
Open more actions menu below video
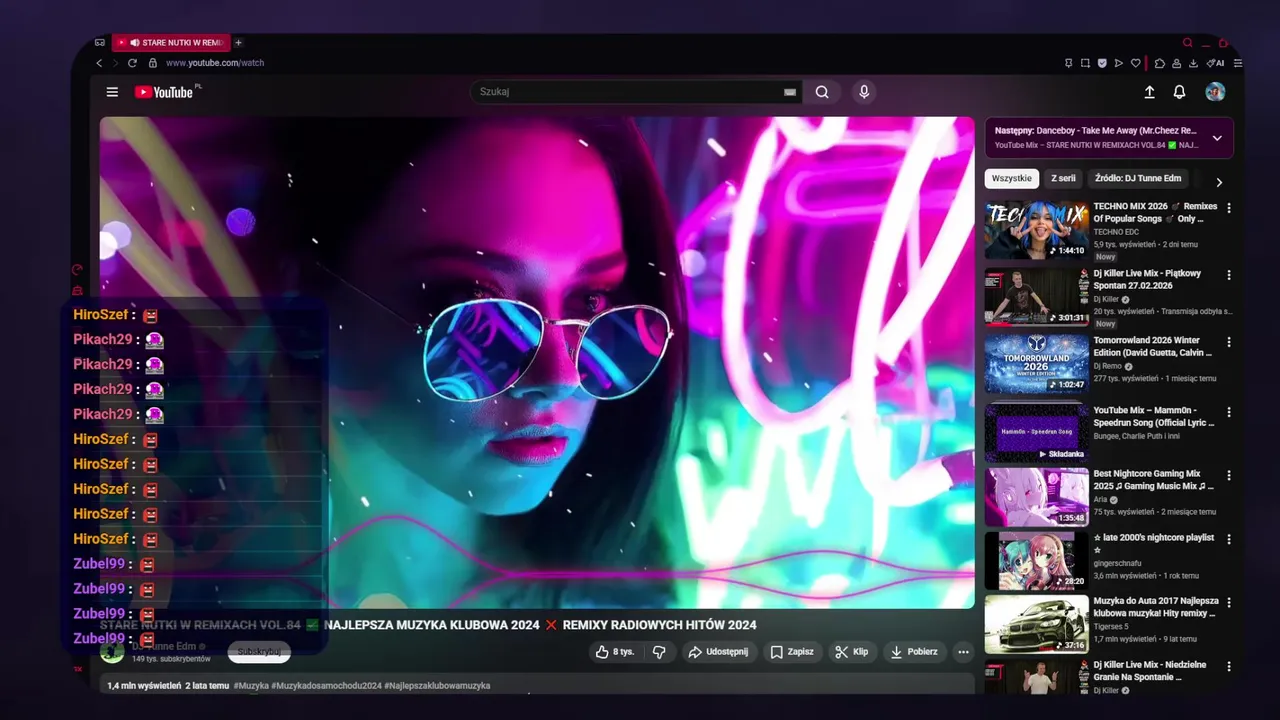pos(963,652)
